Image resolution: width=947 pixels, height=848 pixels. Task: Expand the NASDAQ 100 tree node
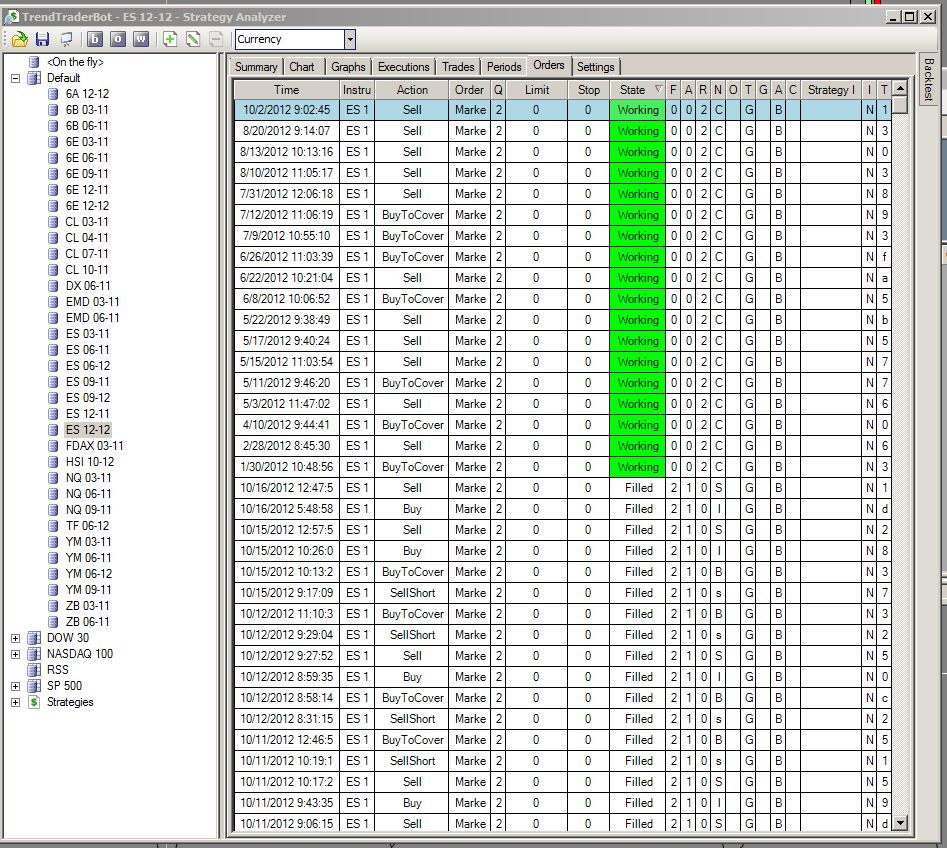coord(16,654)
